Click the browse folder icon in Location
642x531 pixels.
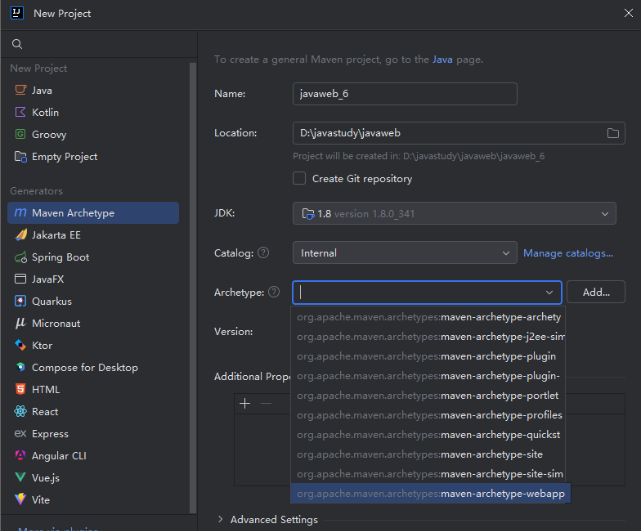613,133
